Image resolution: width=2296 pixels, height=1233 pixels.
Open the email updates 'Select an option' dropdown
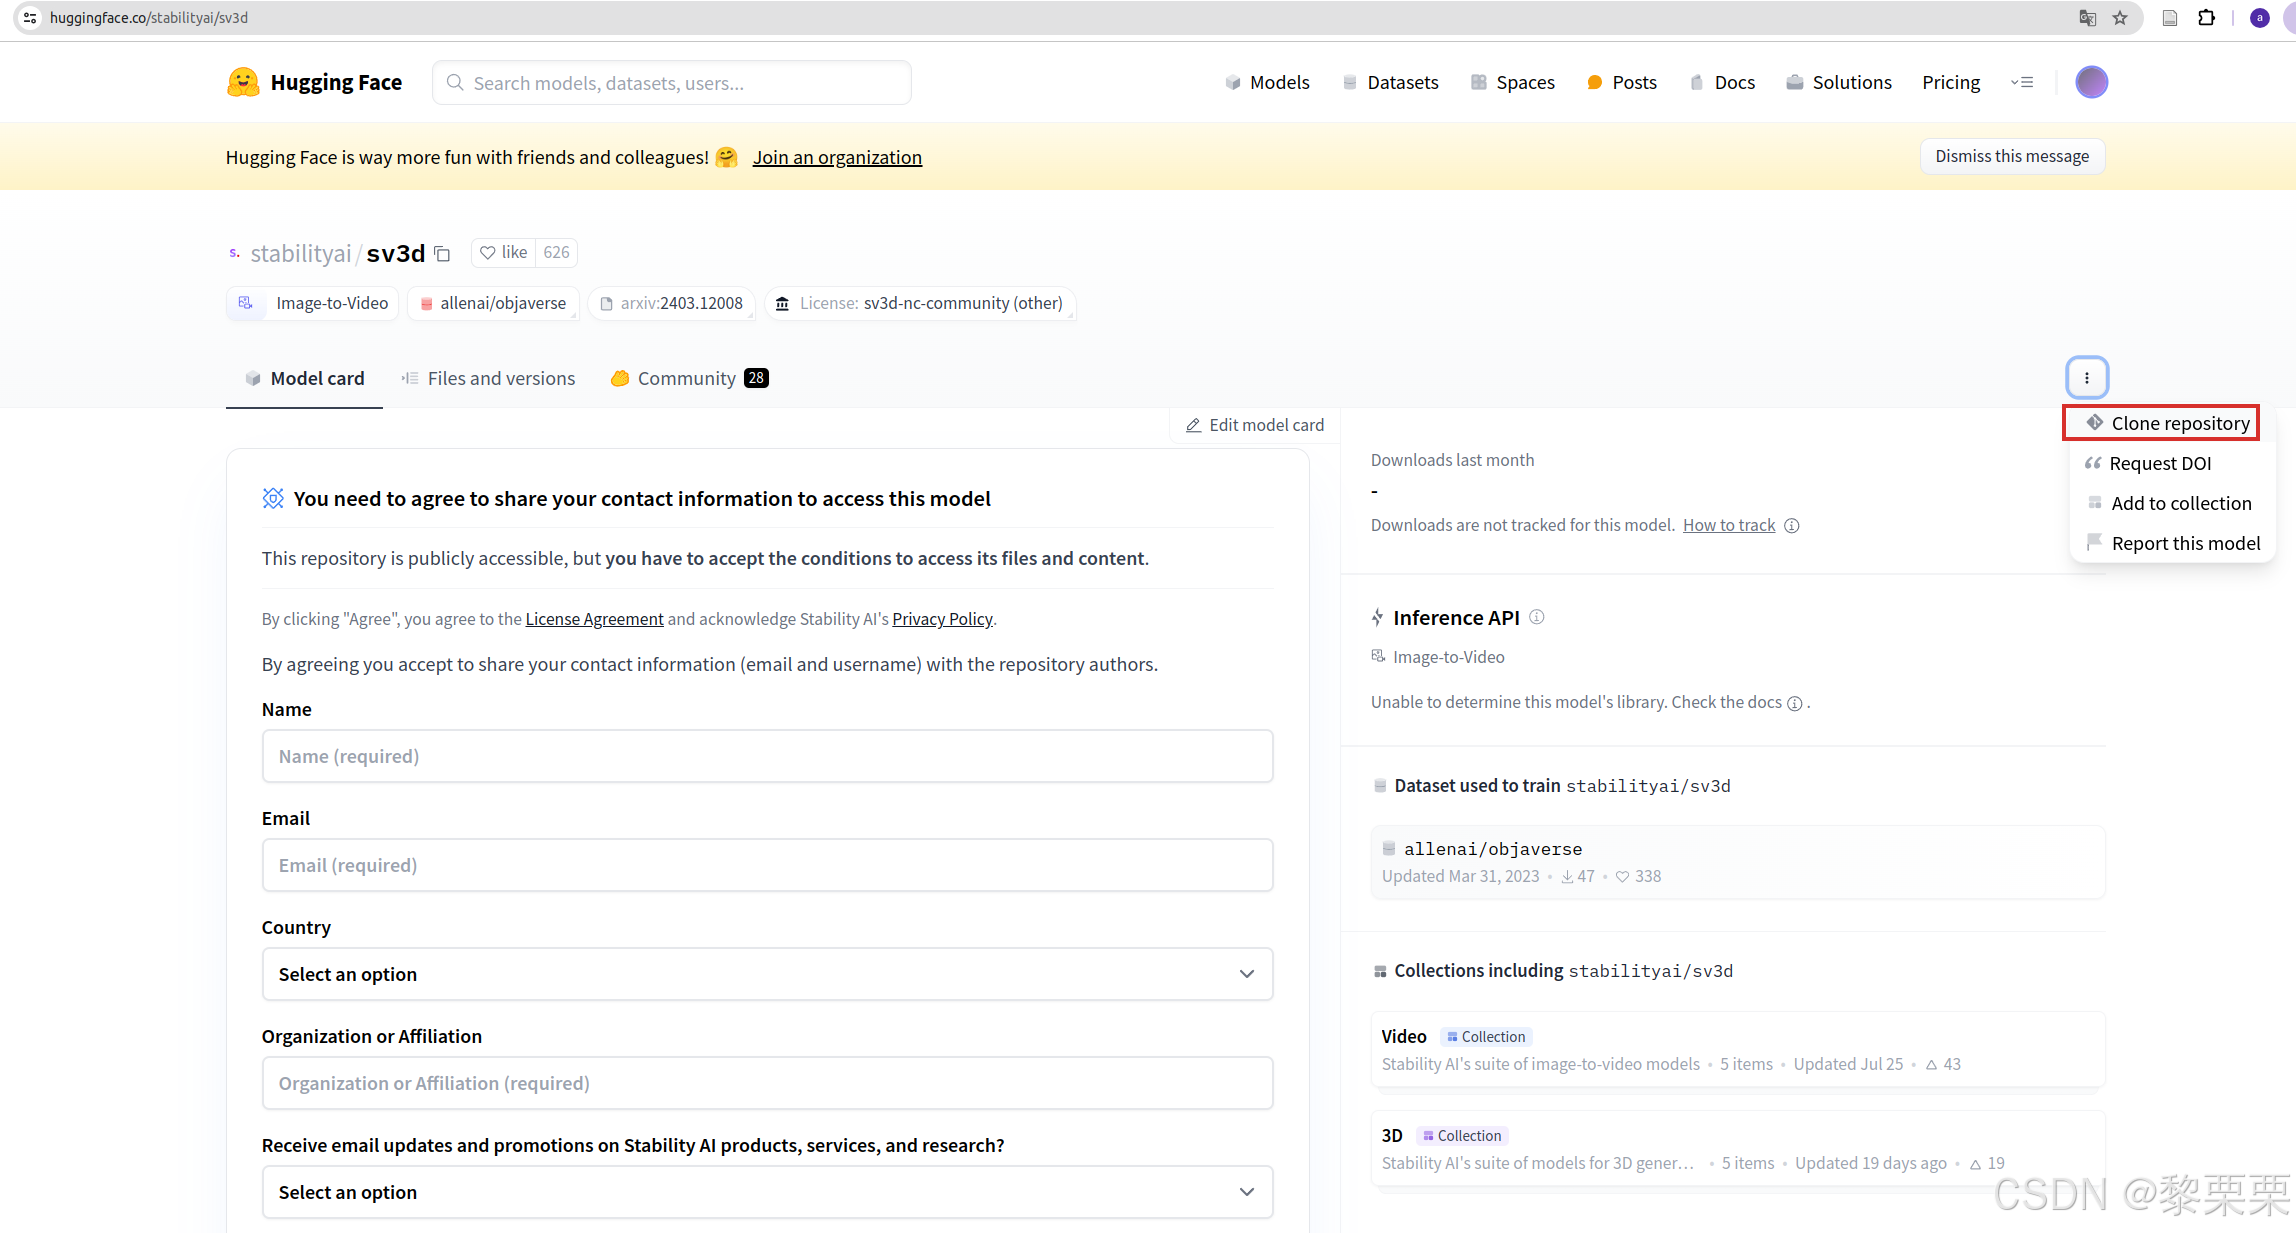click(x=766, y=1191)
